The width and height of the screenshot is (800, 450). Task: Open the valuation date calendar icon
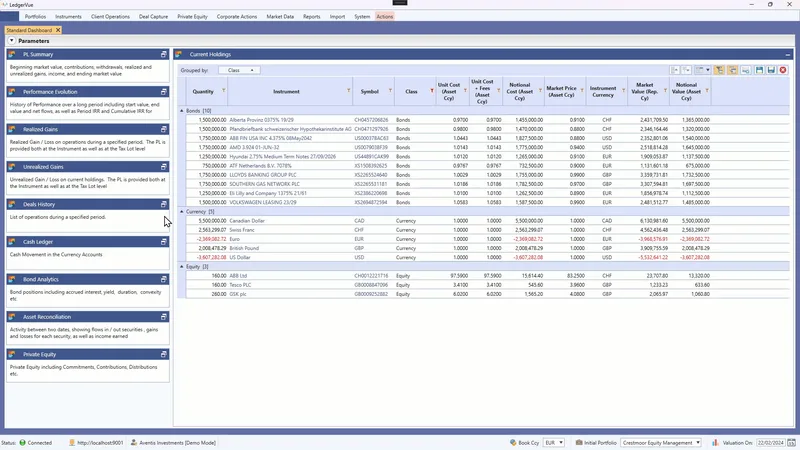pyautogui.click(x=791, y=443)
